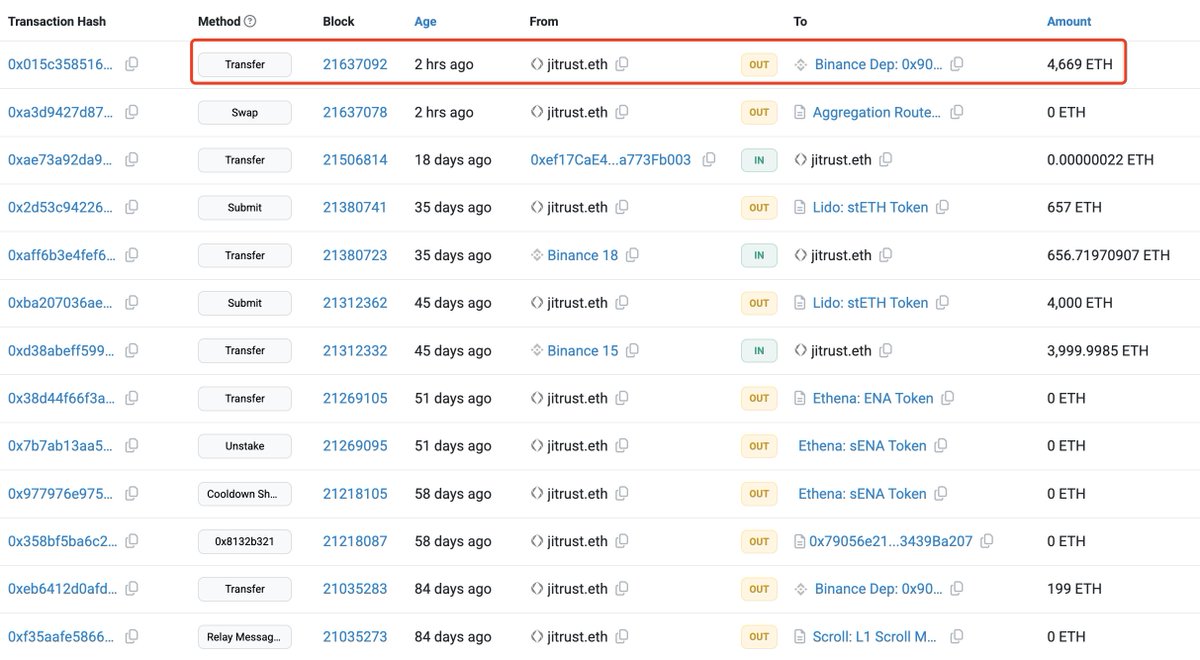Open the Aggregation Router contract page

coord(878,112)
